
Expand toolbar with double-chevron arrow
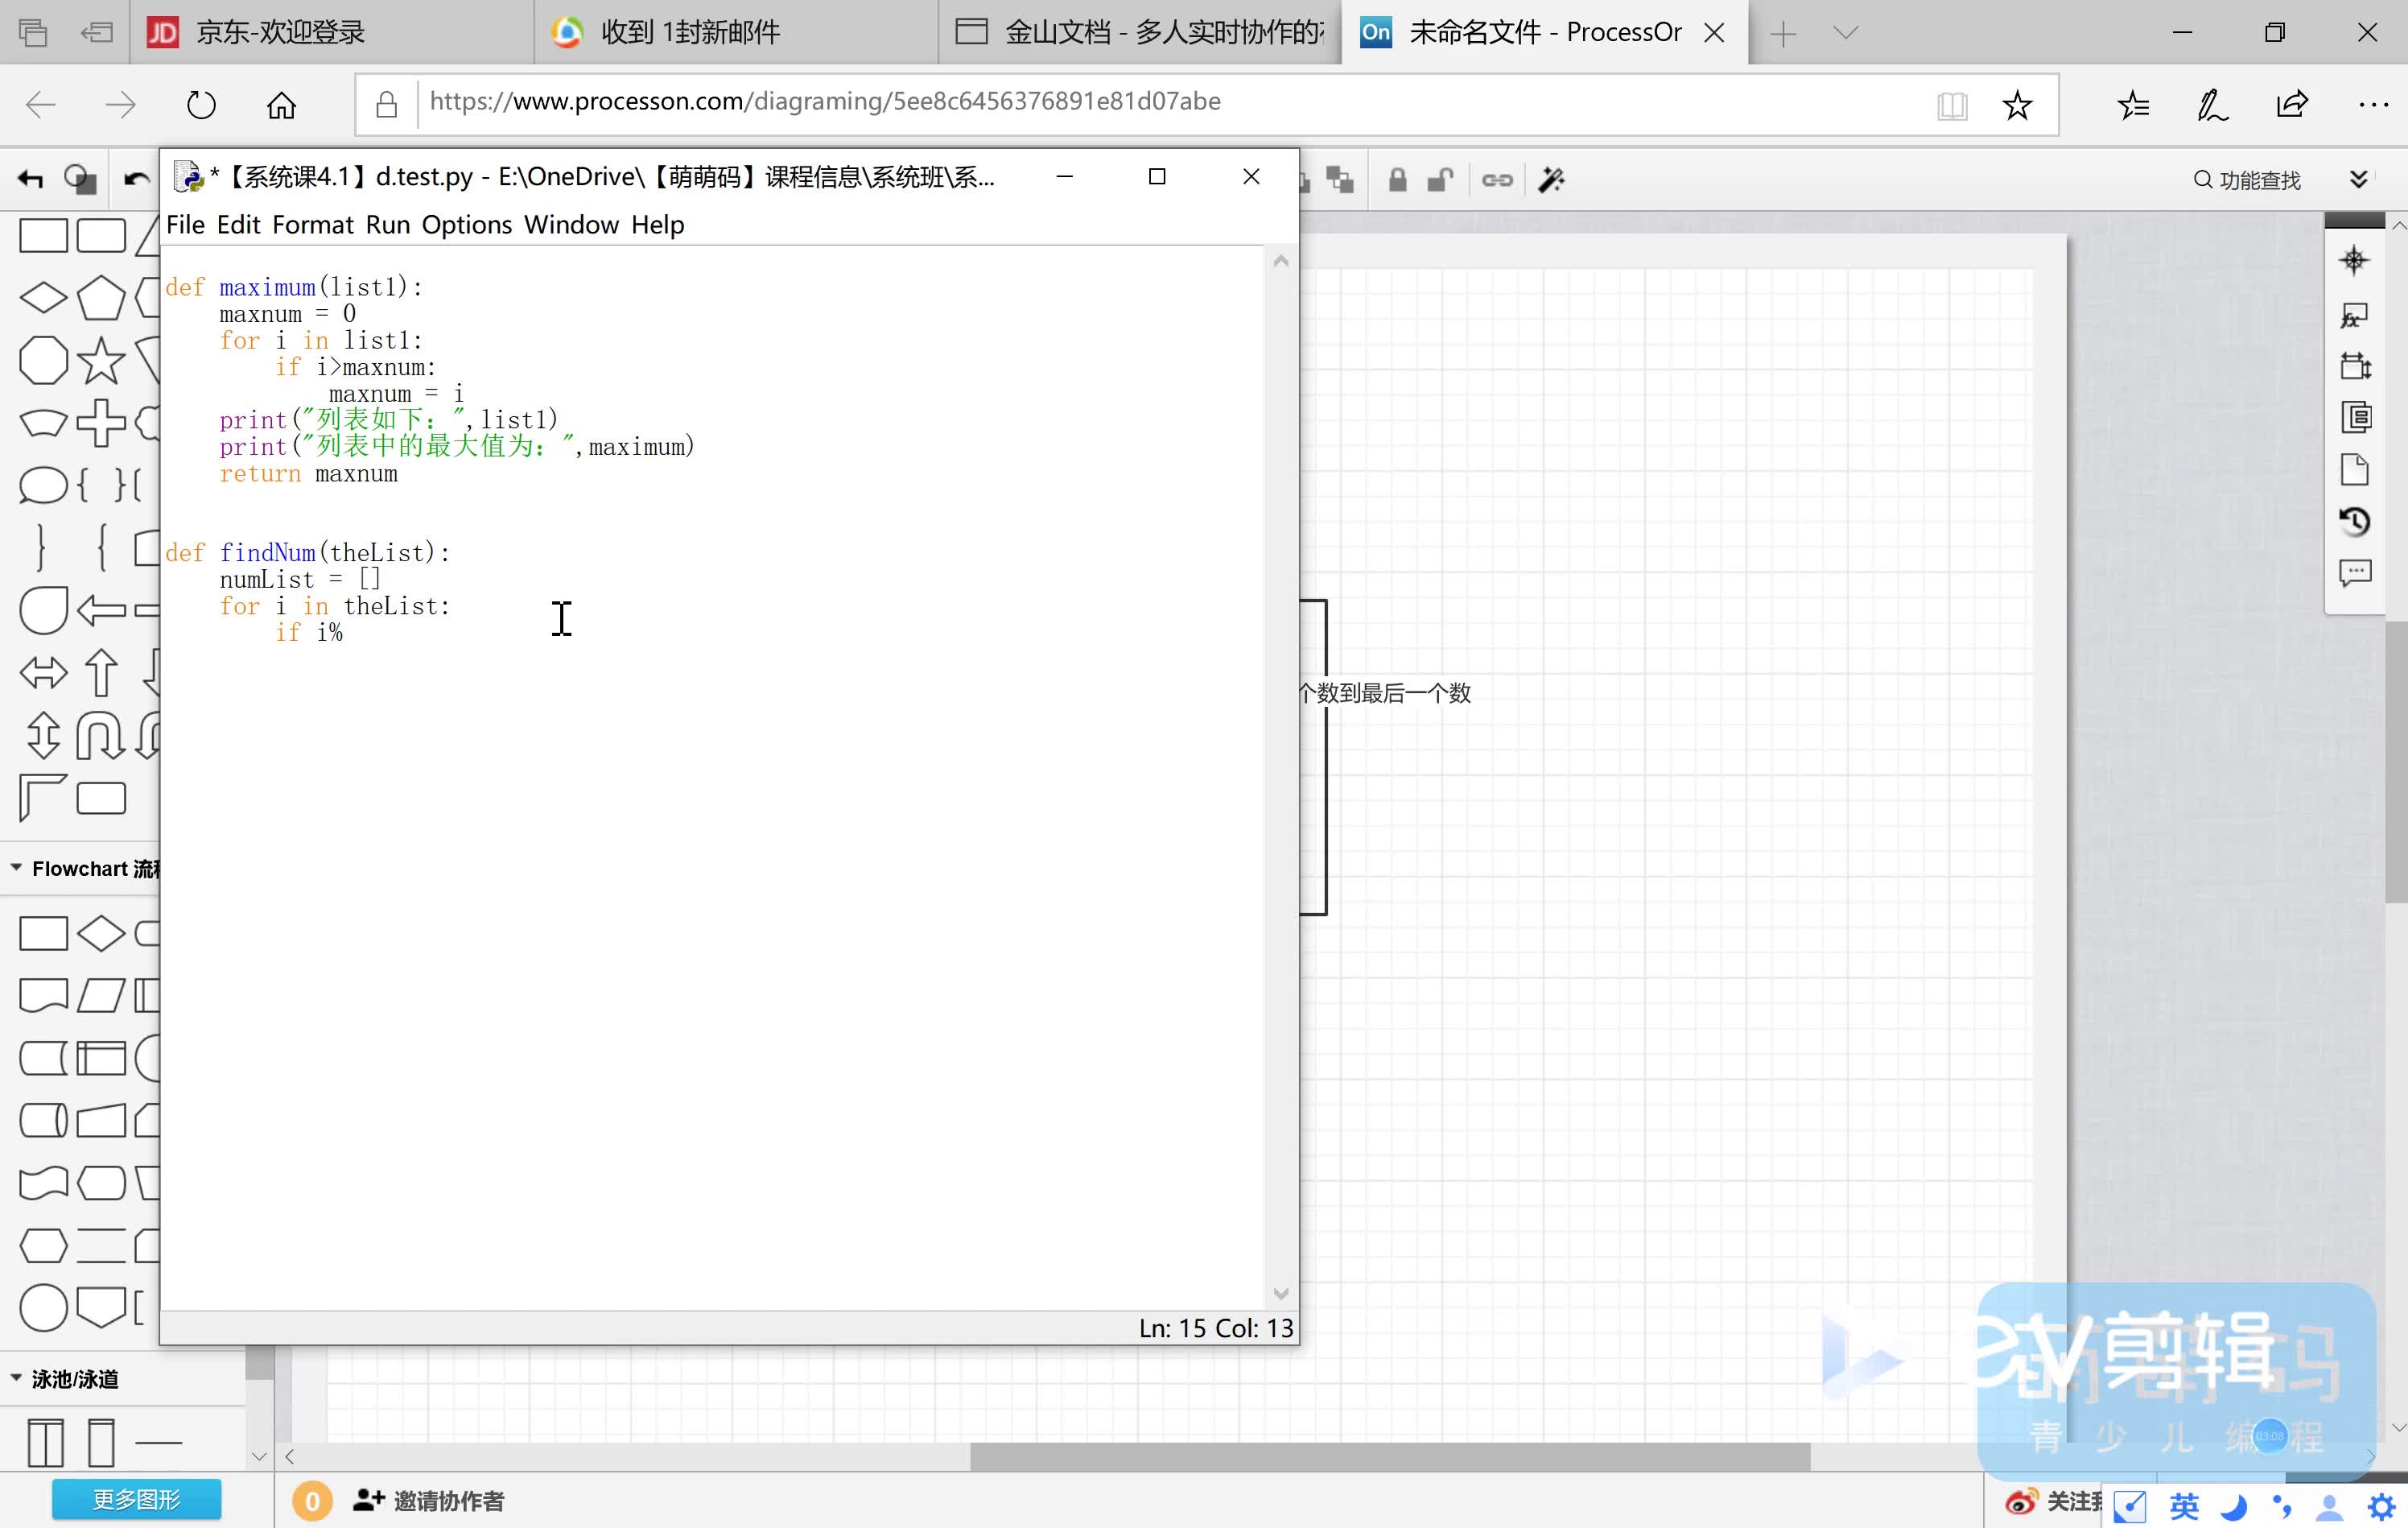2359,180
